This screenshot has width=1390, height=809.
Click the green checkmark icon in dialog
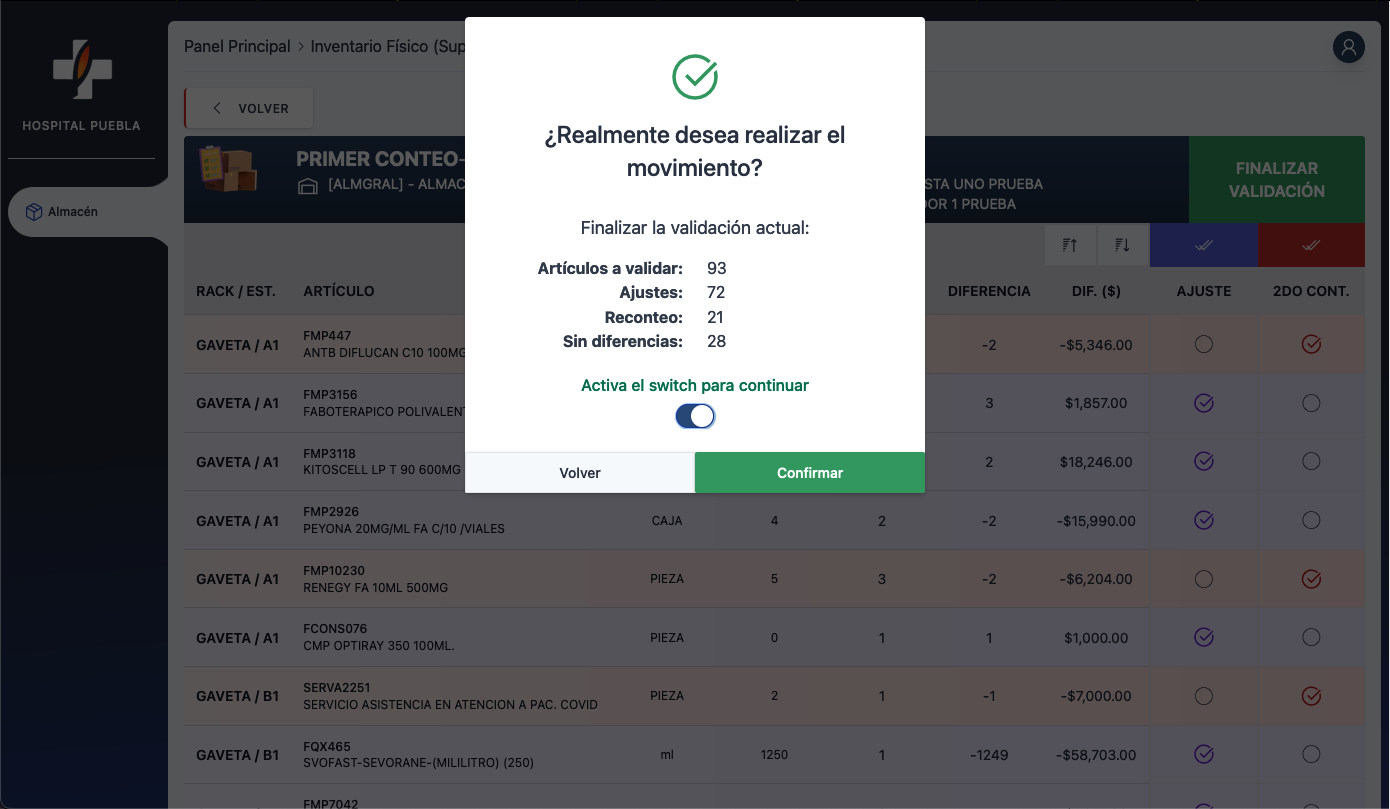click(x=695, y=77)
